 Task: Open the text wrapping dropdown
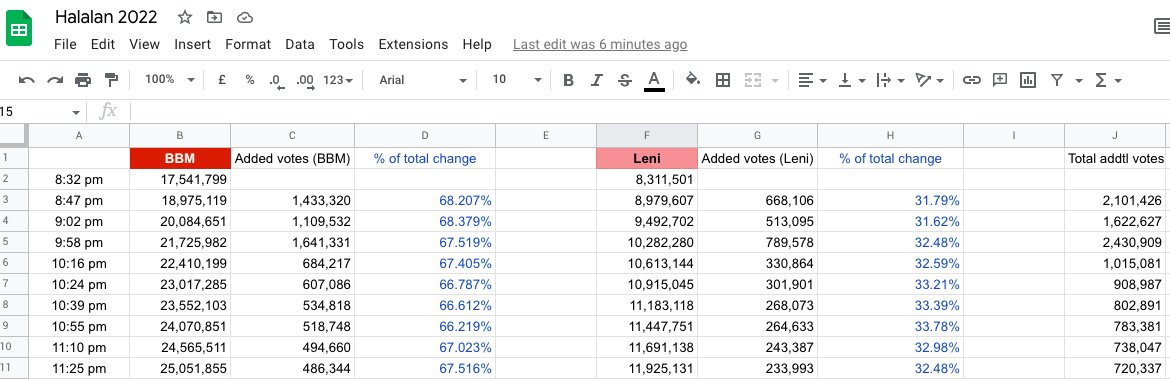click(x=891, y=80)
